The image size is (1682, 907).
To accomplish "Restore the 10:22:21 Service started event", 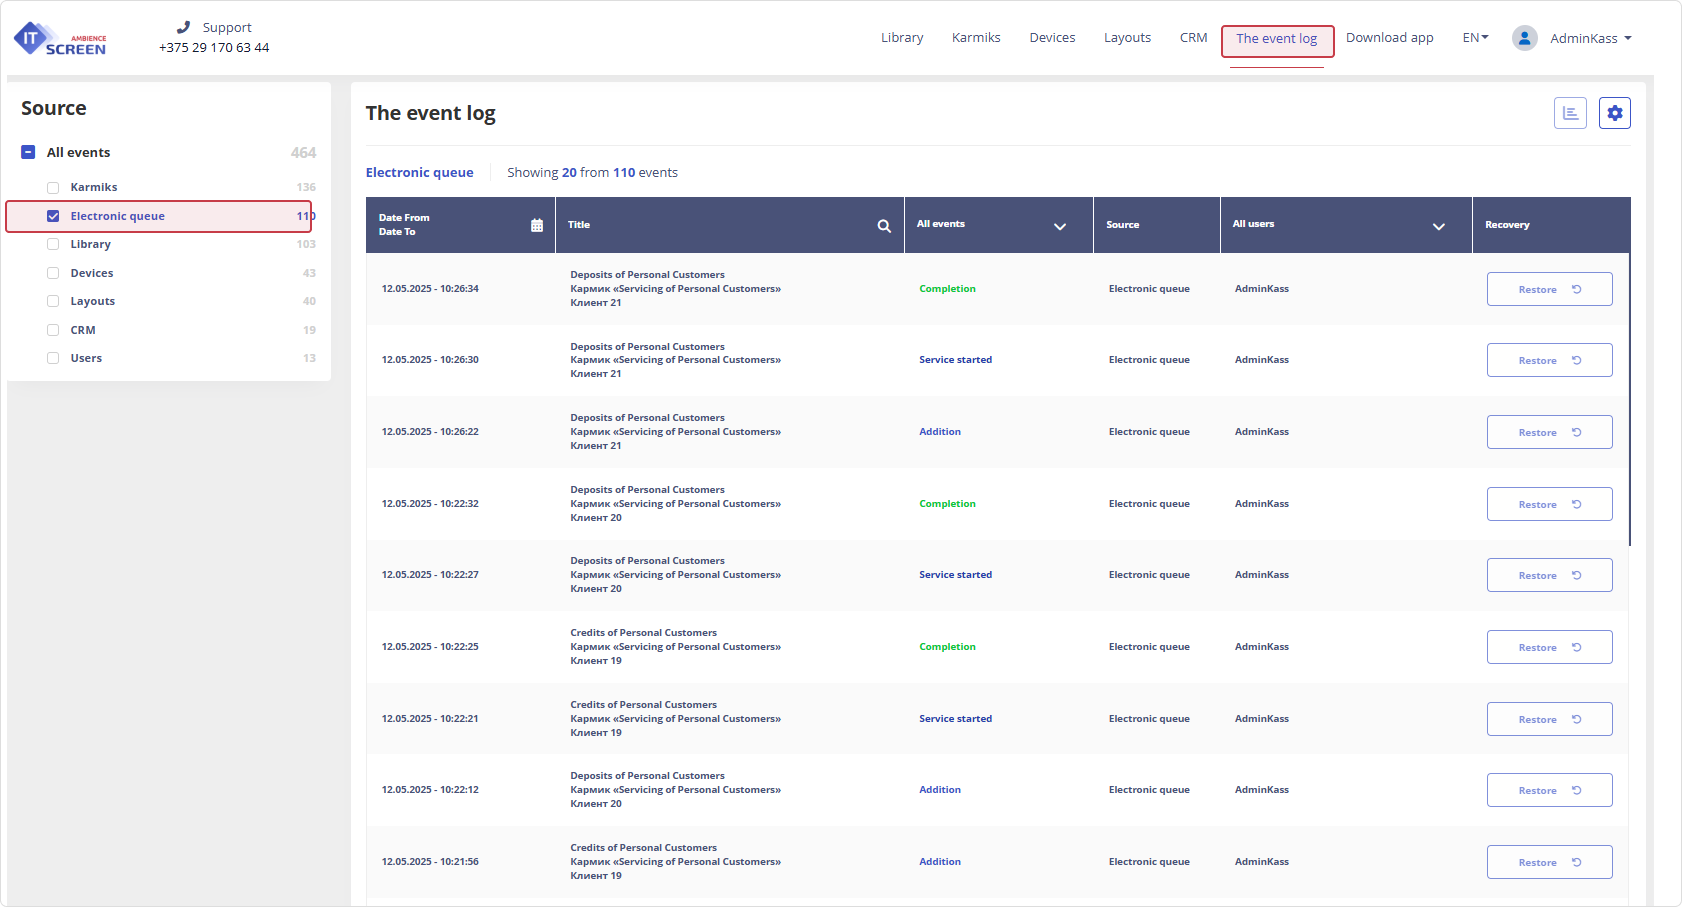I will point(1549,719).
